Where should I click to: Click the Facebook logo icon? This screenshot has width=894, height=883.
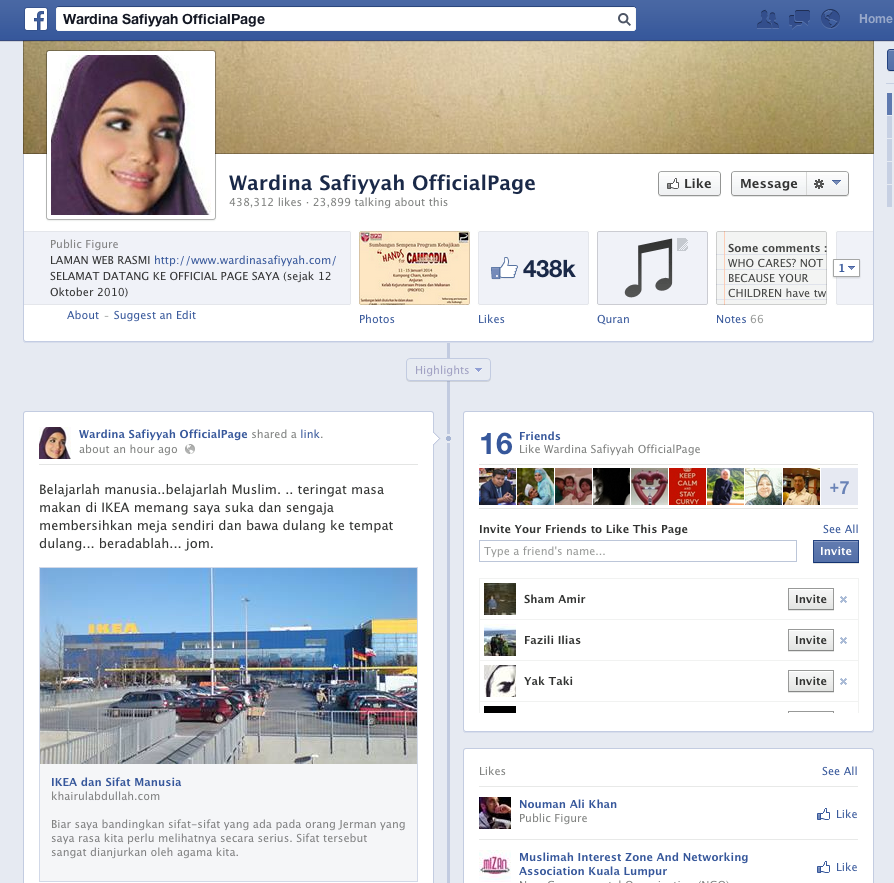click(36, 19)
